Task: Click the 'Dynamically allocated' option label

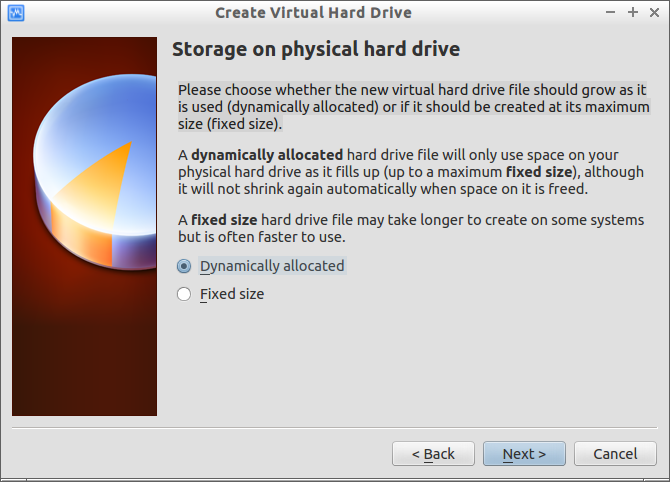Action: coord(272,266)
